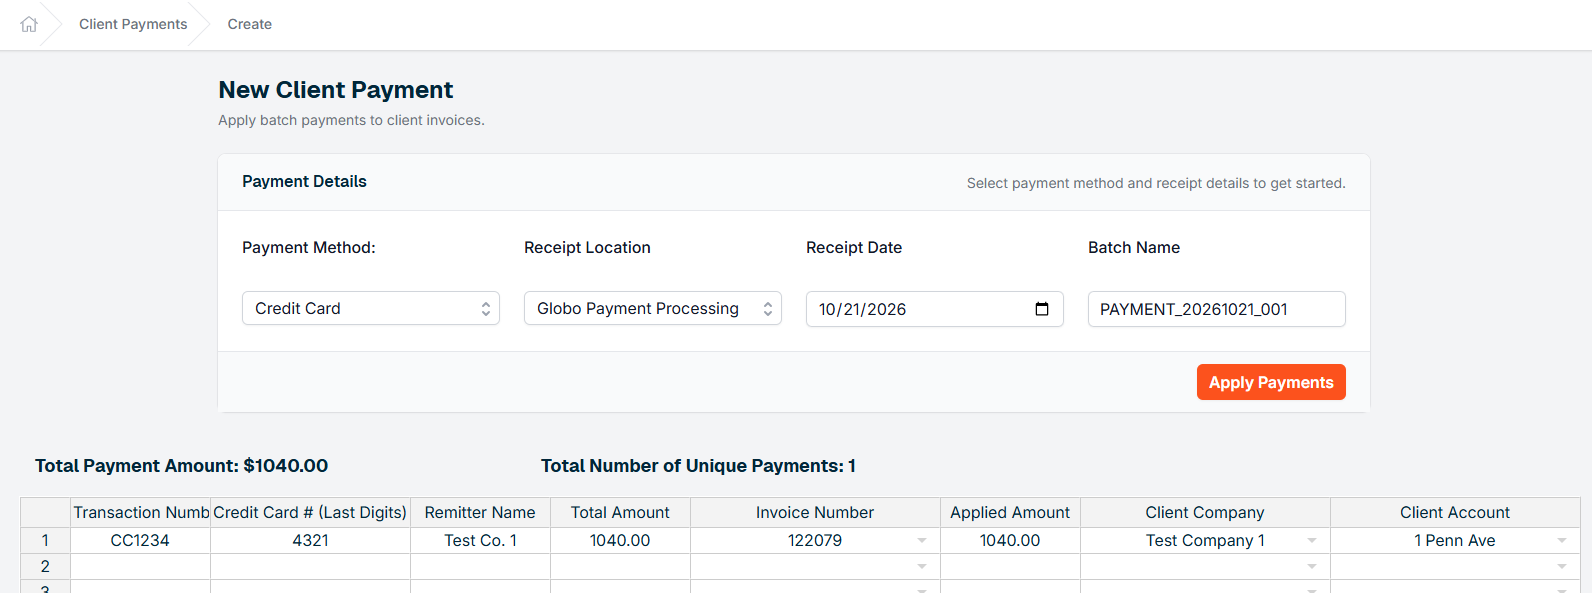Open dropdown arrow for invoice 122079
1592x593 pixels.
click(922, 541)
